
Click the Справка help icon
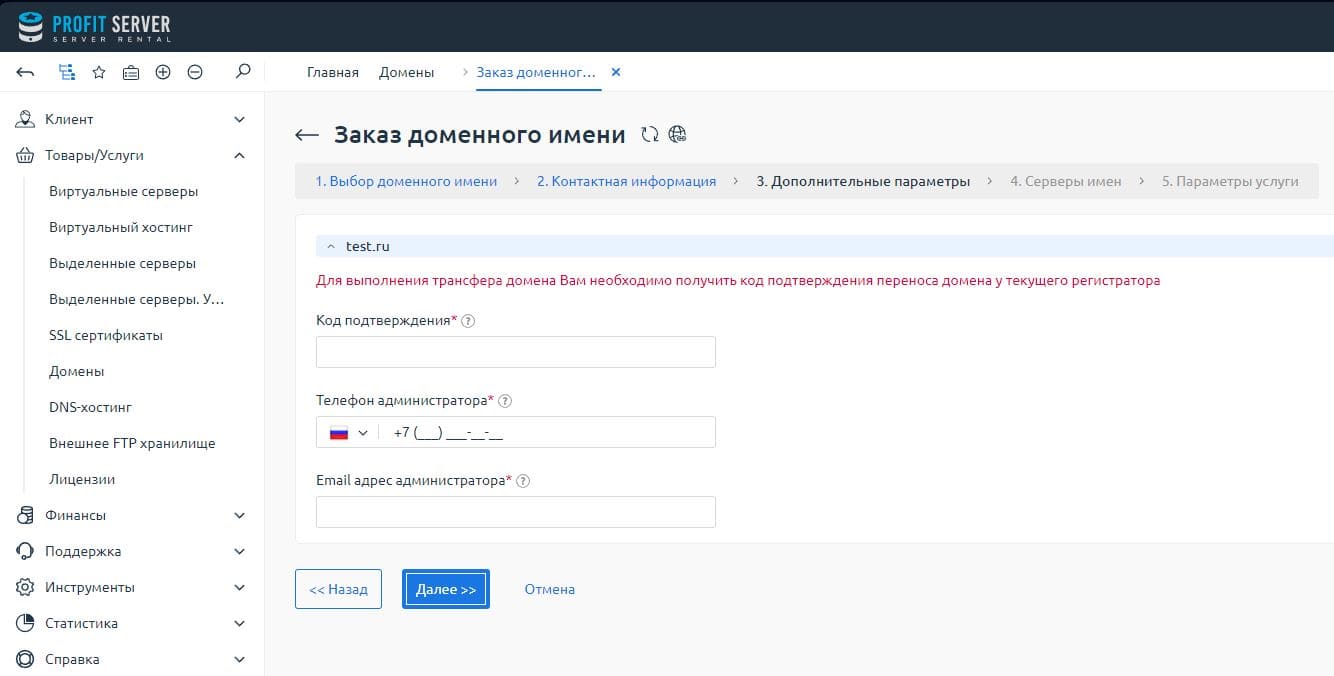click(26, 659)
